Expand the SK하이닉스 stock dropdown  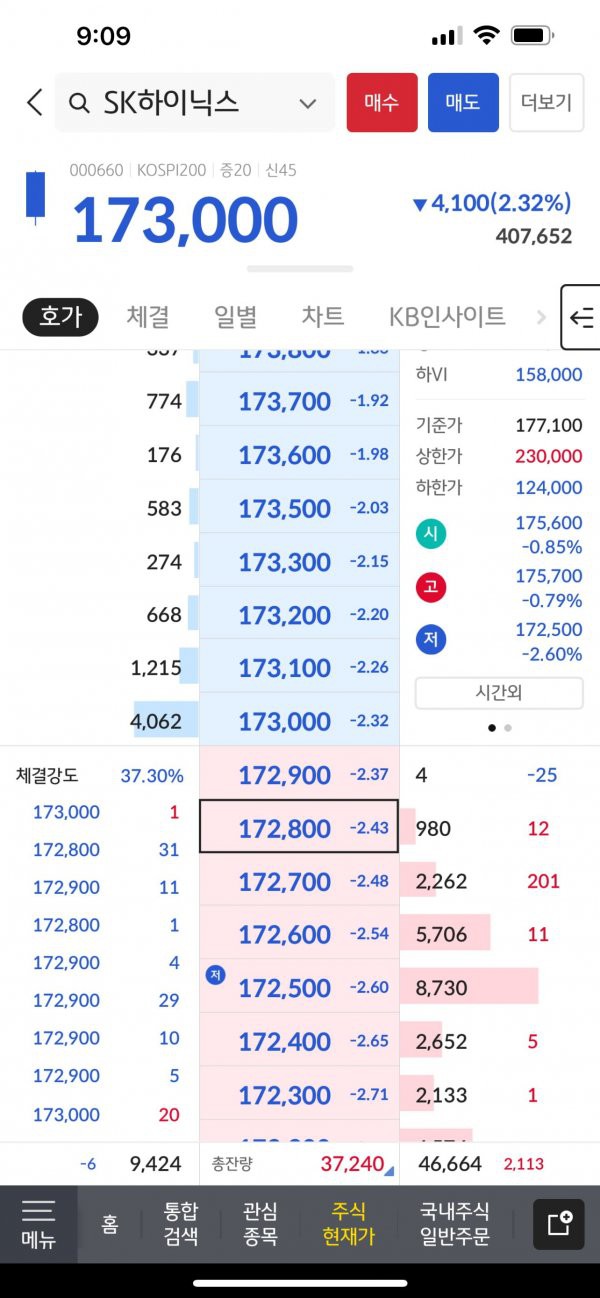coord(307,103)
